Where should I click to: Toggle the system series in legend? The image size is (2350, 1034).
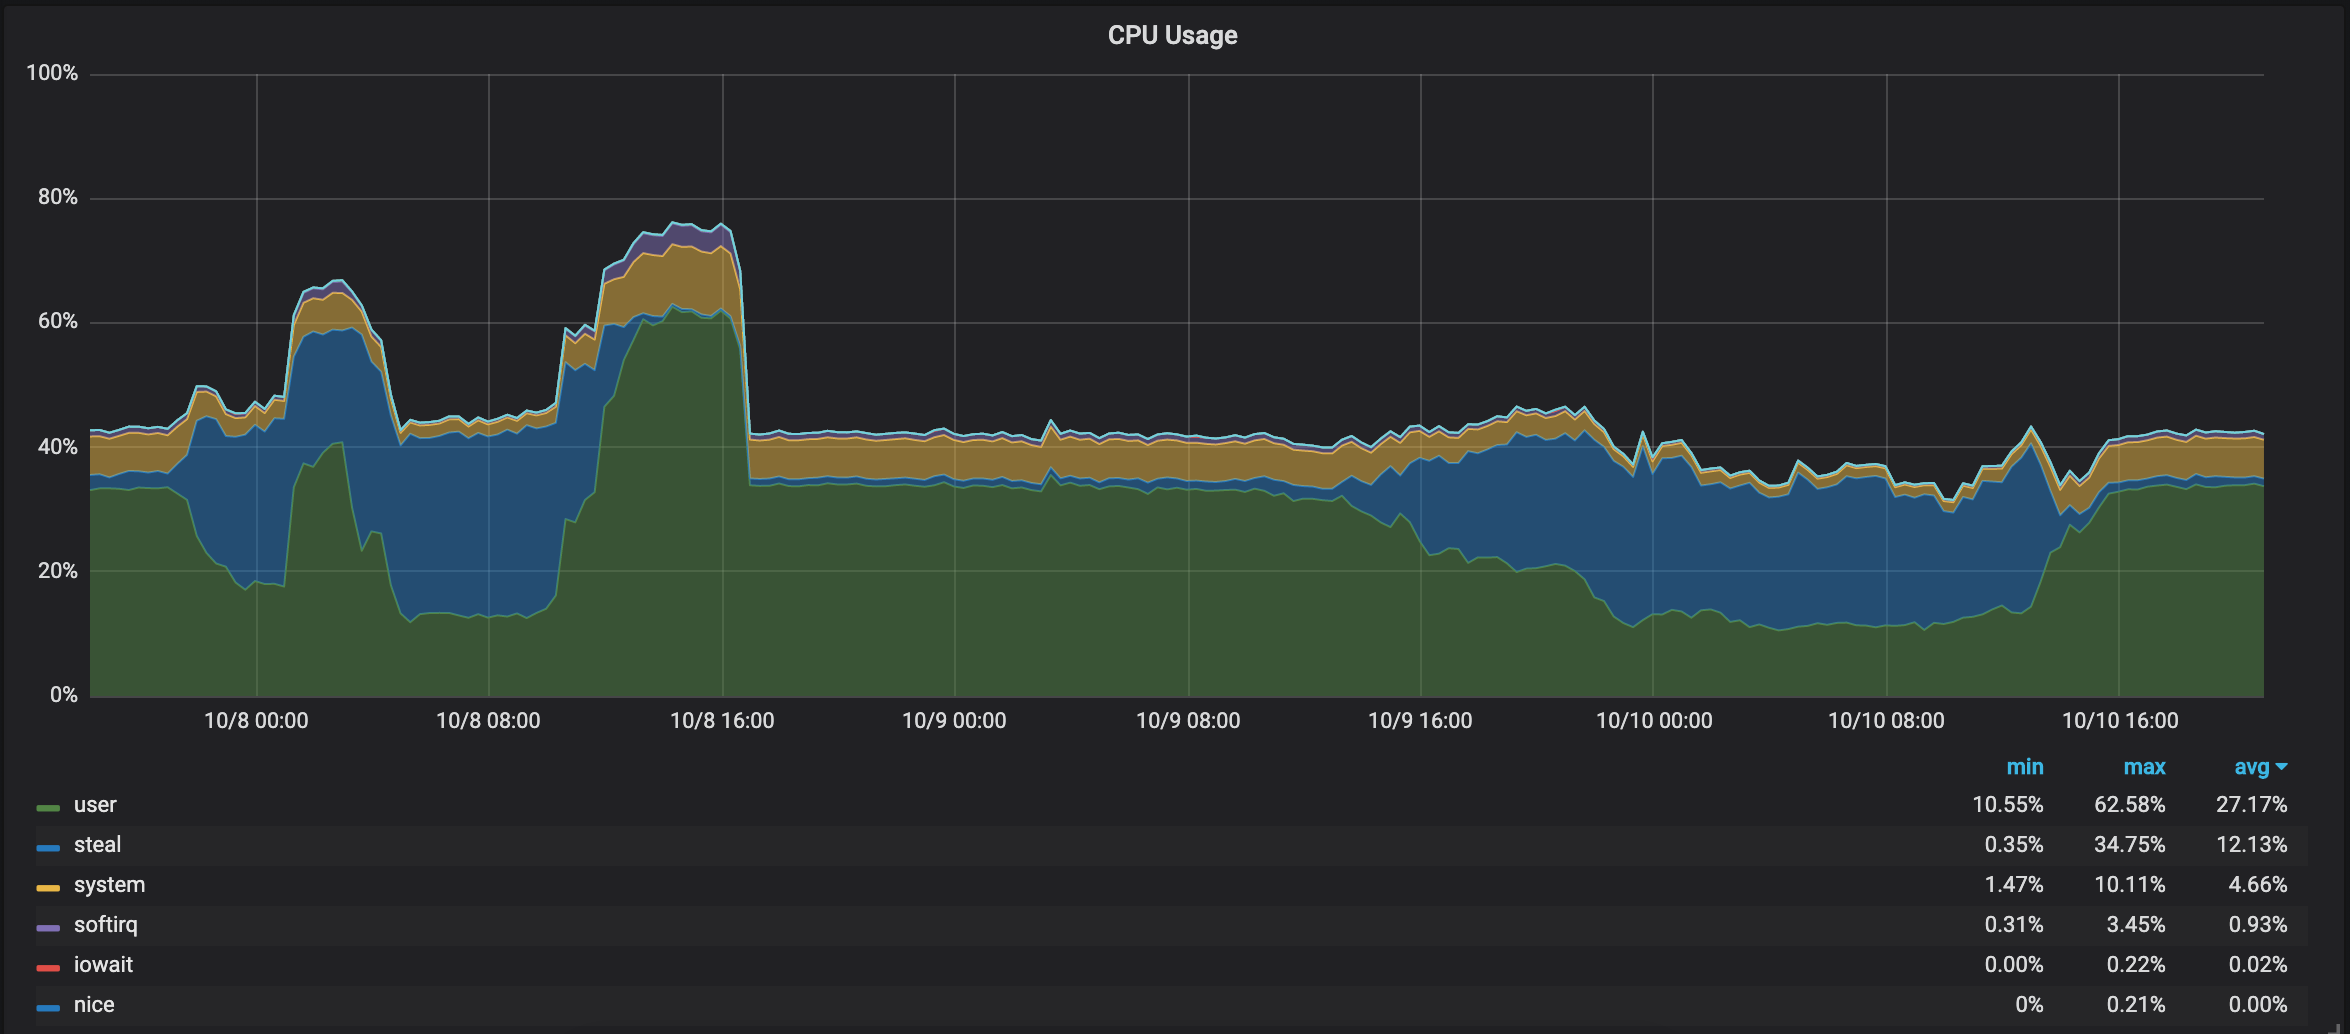point(109,885)
